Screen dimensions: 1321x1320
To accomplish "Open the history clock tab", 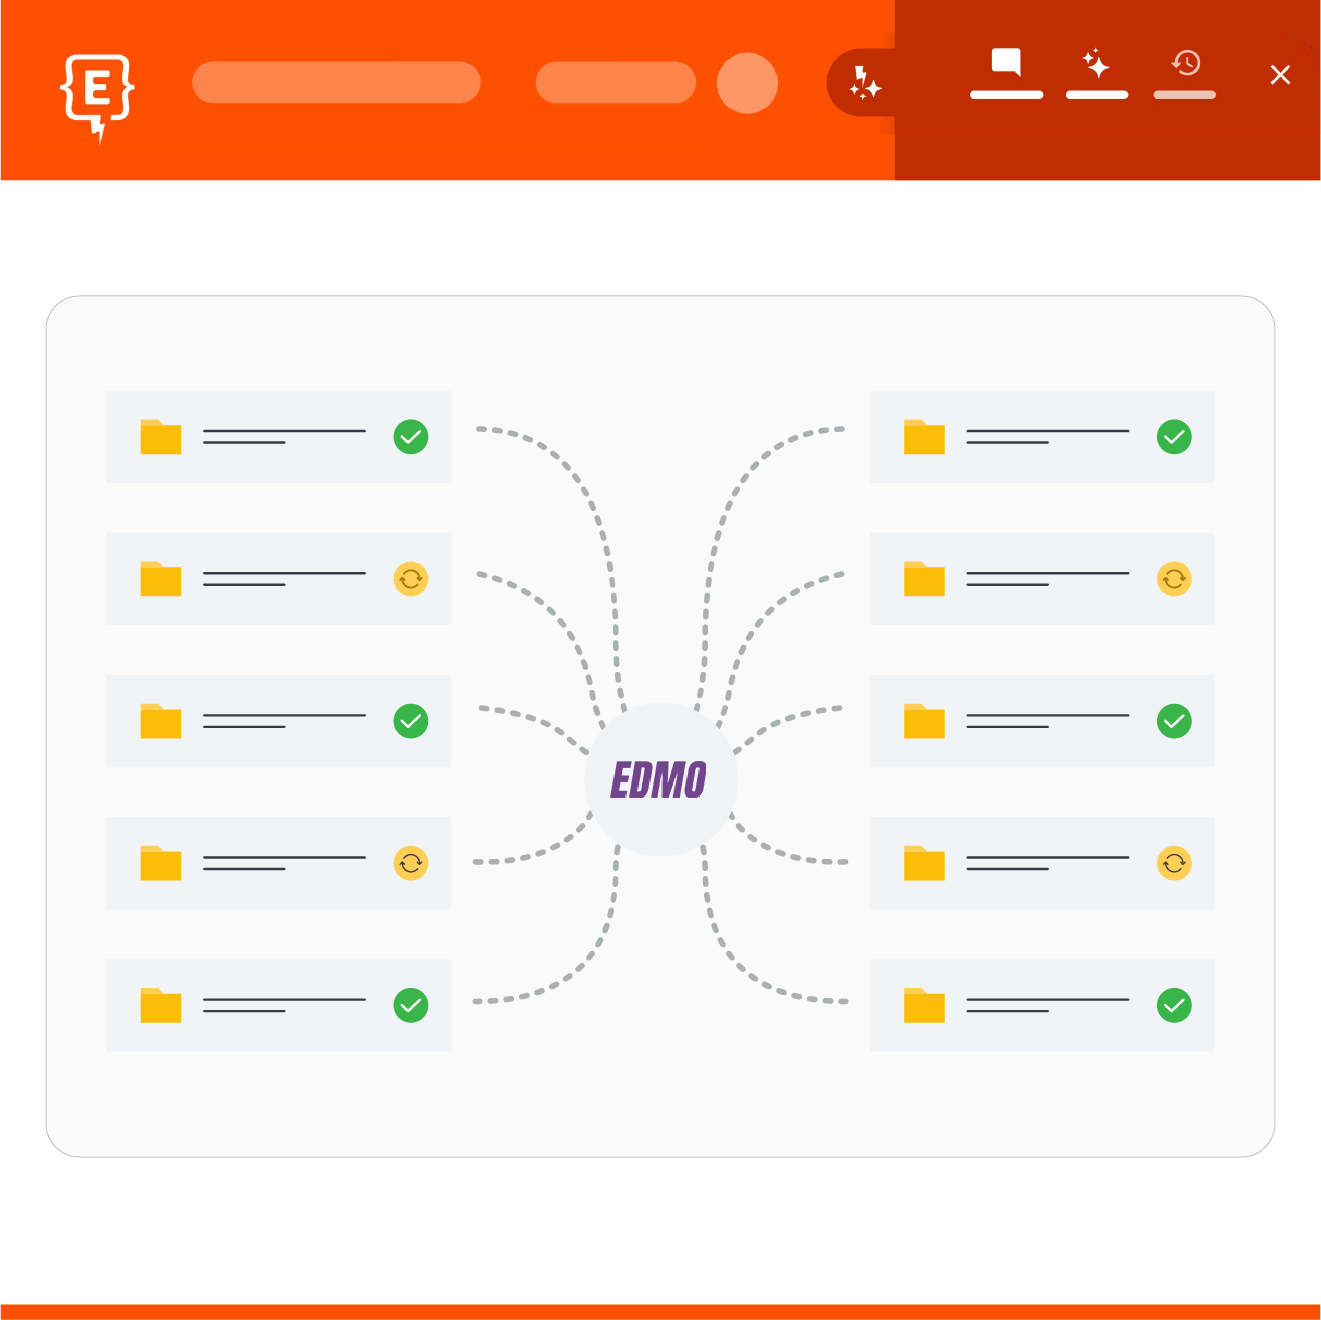I will click(1185, 64).
